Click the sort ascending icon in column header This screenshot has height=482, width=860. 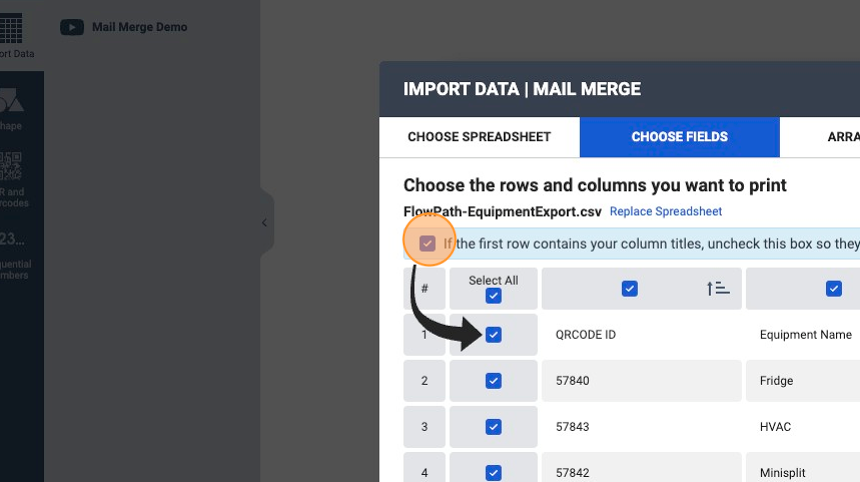[x=718, y=288]
